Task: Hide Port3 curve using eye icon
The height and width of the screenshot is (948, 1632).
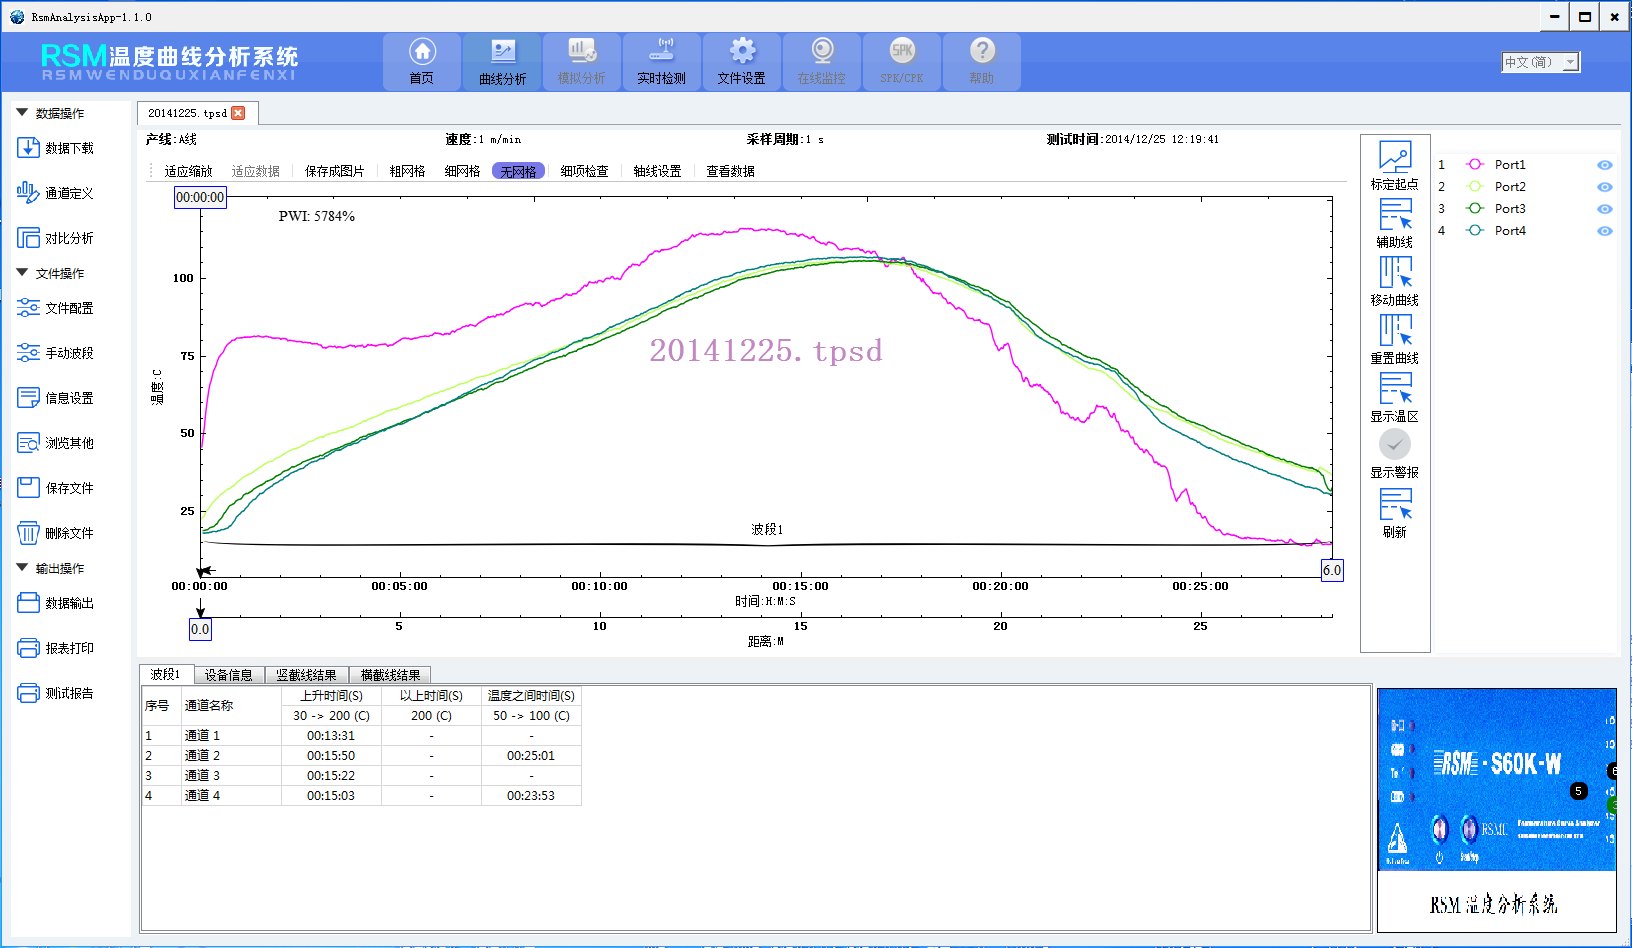Action: [x=1604, y=209]
